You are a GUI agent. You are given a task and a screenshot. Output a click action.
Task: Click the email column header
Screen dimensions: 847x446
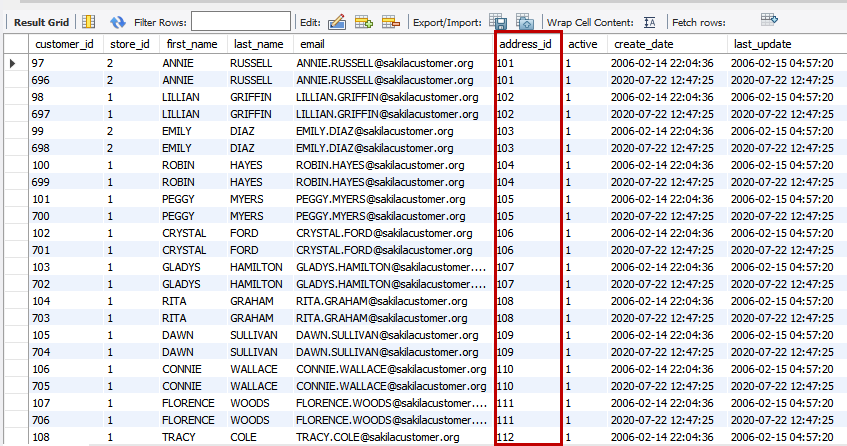312,44
